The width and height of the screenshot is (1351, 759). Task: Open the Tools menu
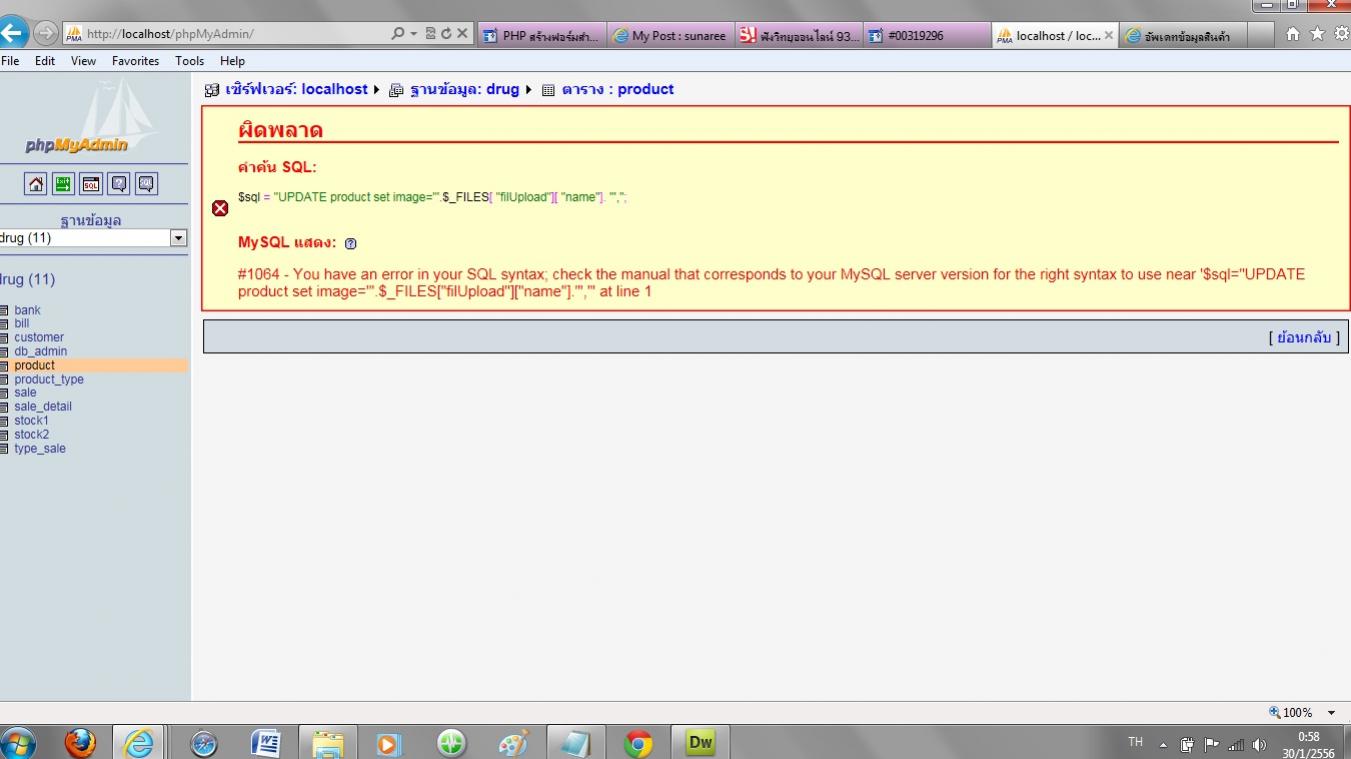189,61
